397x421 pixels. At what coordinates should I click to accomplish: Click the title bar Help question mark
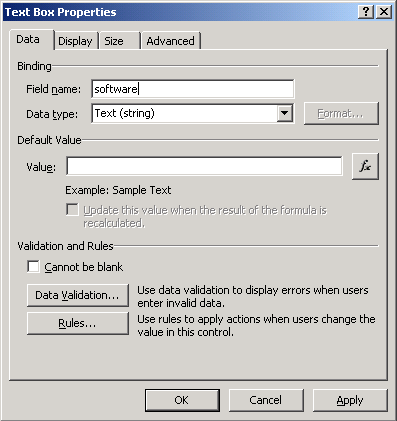(366, 12)
